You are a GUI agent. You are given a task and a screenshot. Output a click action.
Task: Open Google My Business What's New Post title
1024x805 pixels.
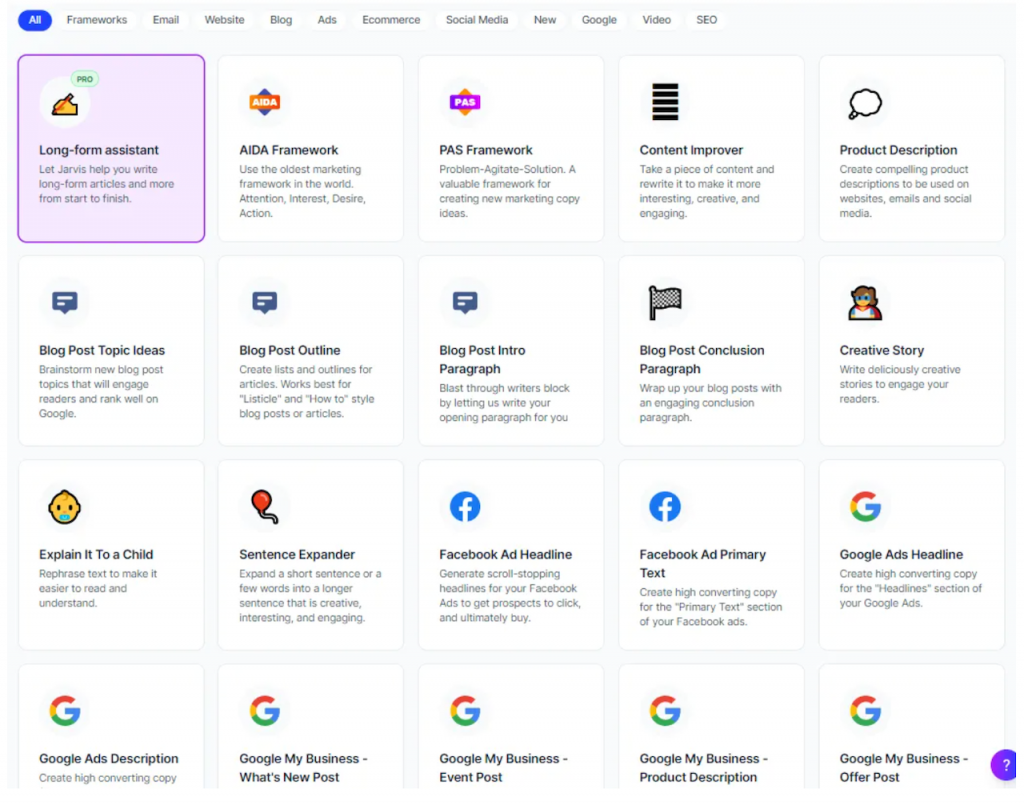pos(303,768)
